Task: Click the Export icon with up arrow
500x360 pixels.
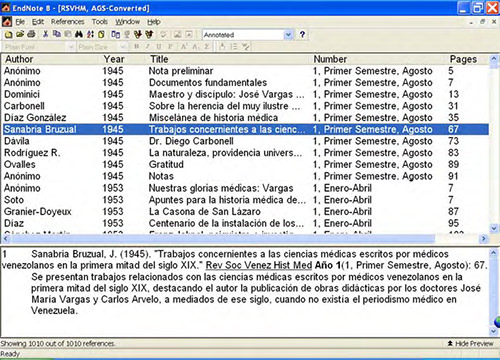Action: 149,34
